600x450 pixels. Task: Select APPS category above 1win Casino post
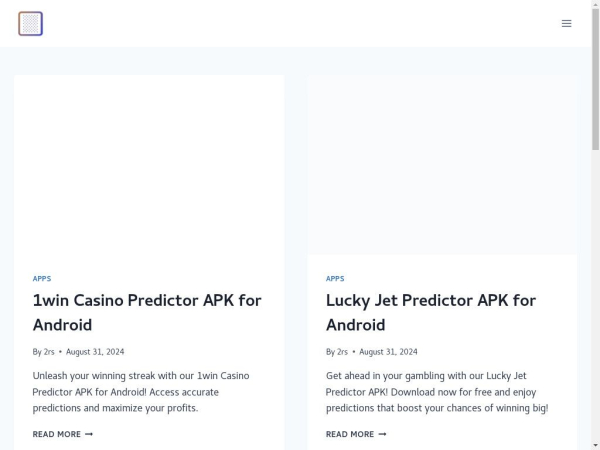[x=42, y=279]
